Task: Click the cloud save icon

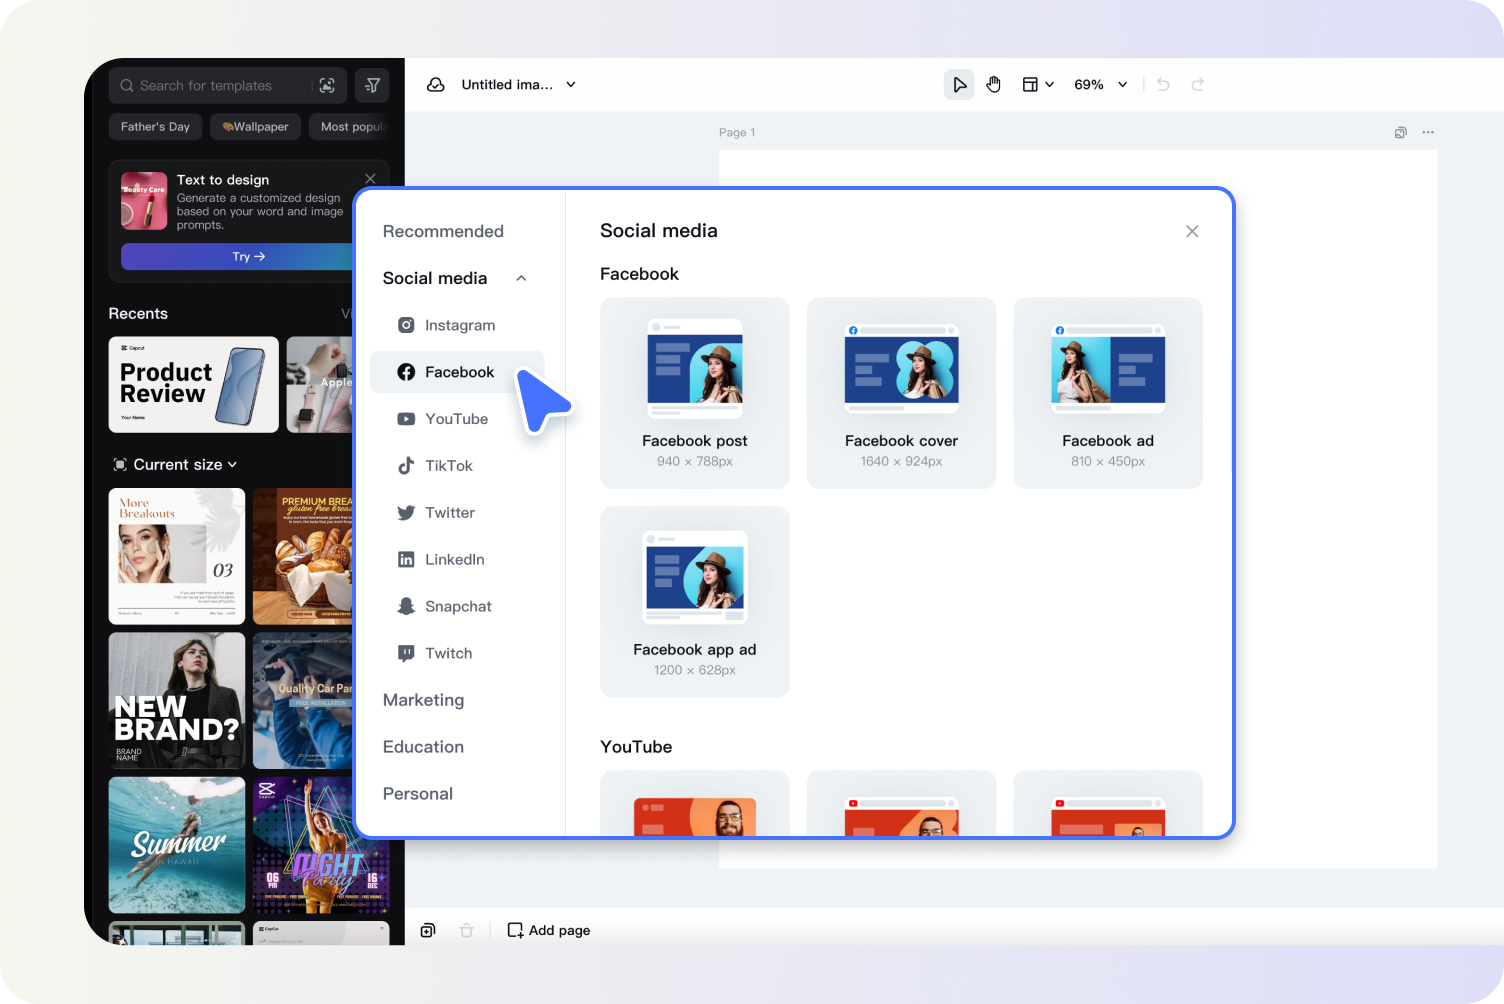Action: pos(436,85)
